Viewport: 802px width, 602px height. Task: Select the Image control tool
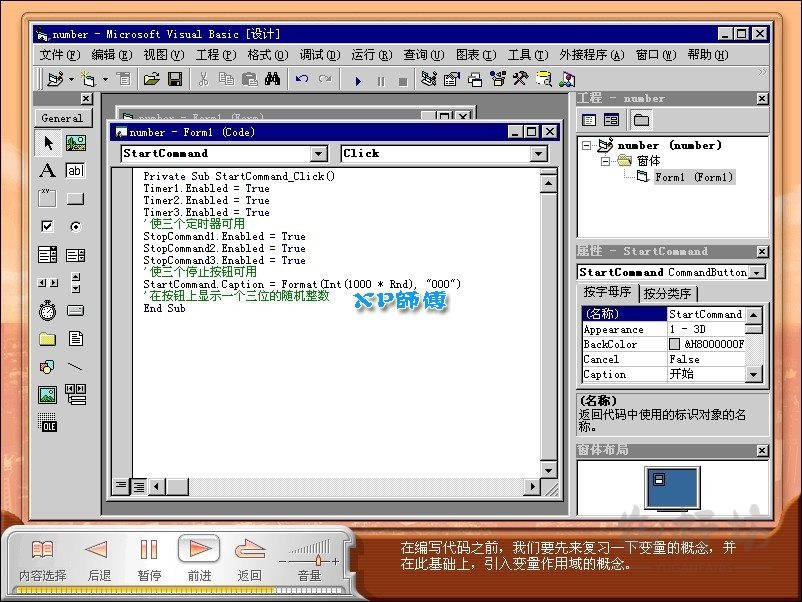tap(48, 394)
